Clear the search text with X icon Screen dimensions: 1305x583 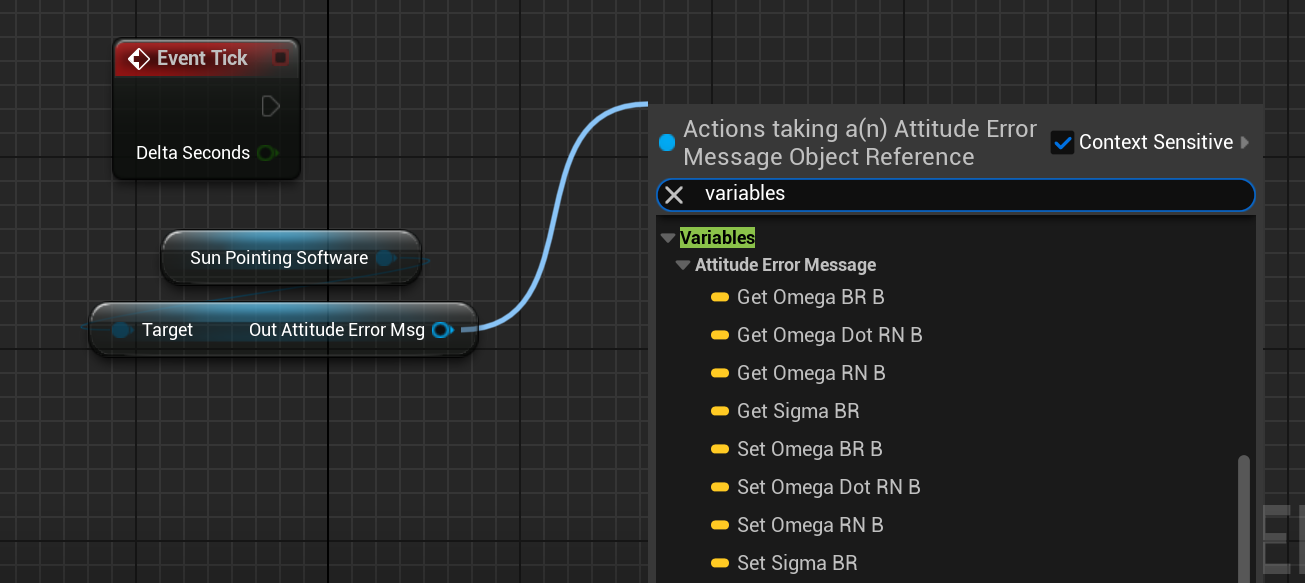coord(675,194)
